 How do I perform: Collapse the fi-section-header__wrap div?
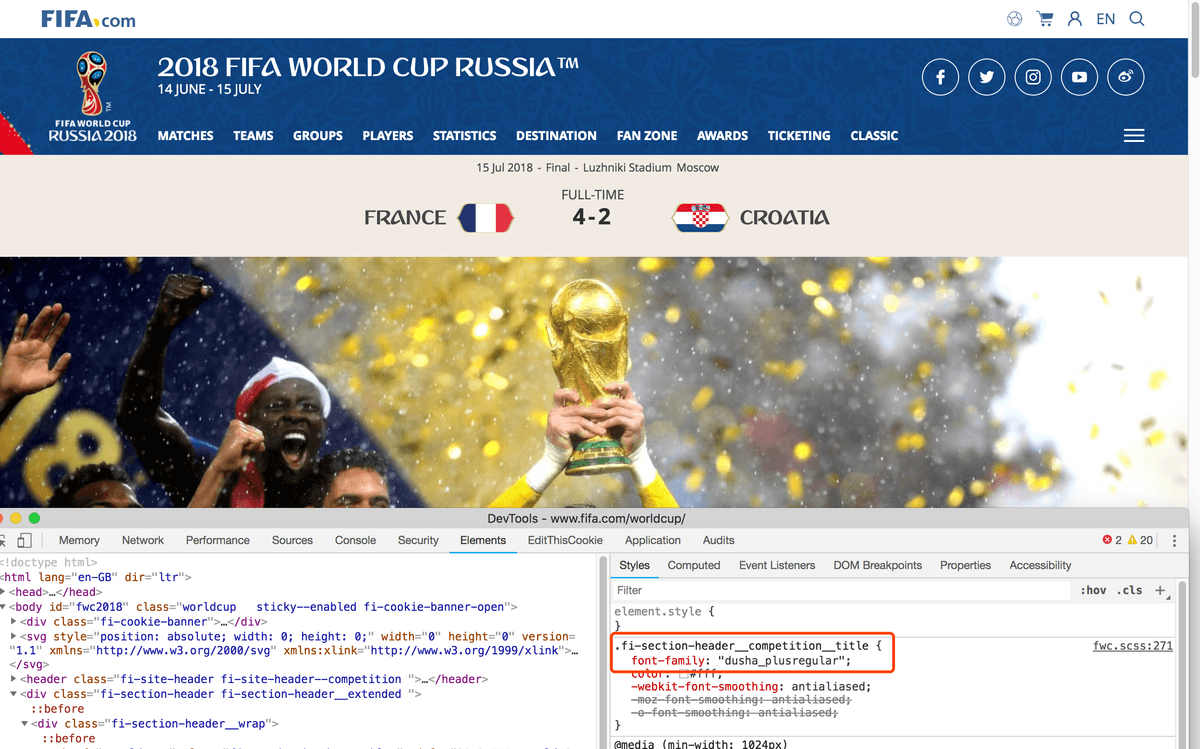pyautogui.click(x=26, y=724)
